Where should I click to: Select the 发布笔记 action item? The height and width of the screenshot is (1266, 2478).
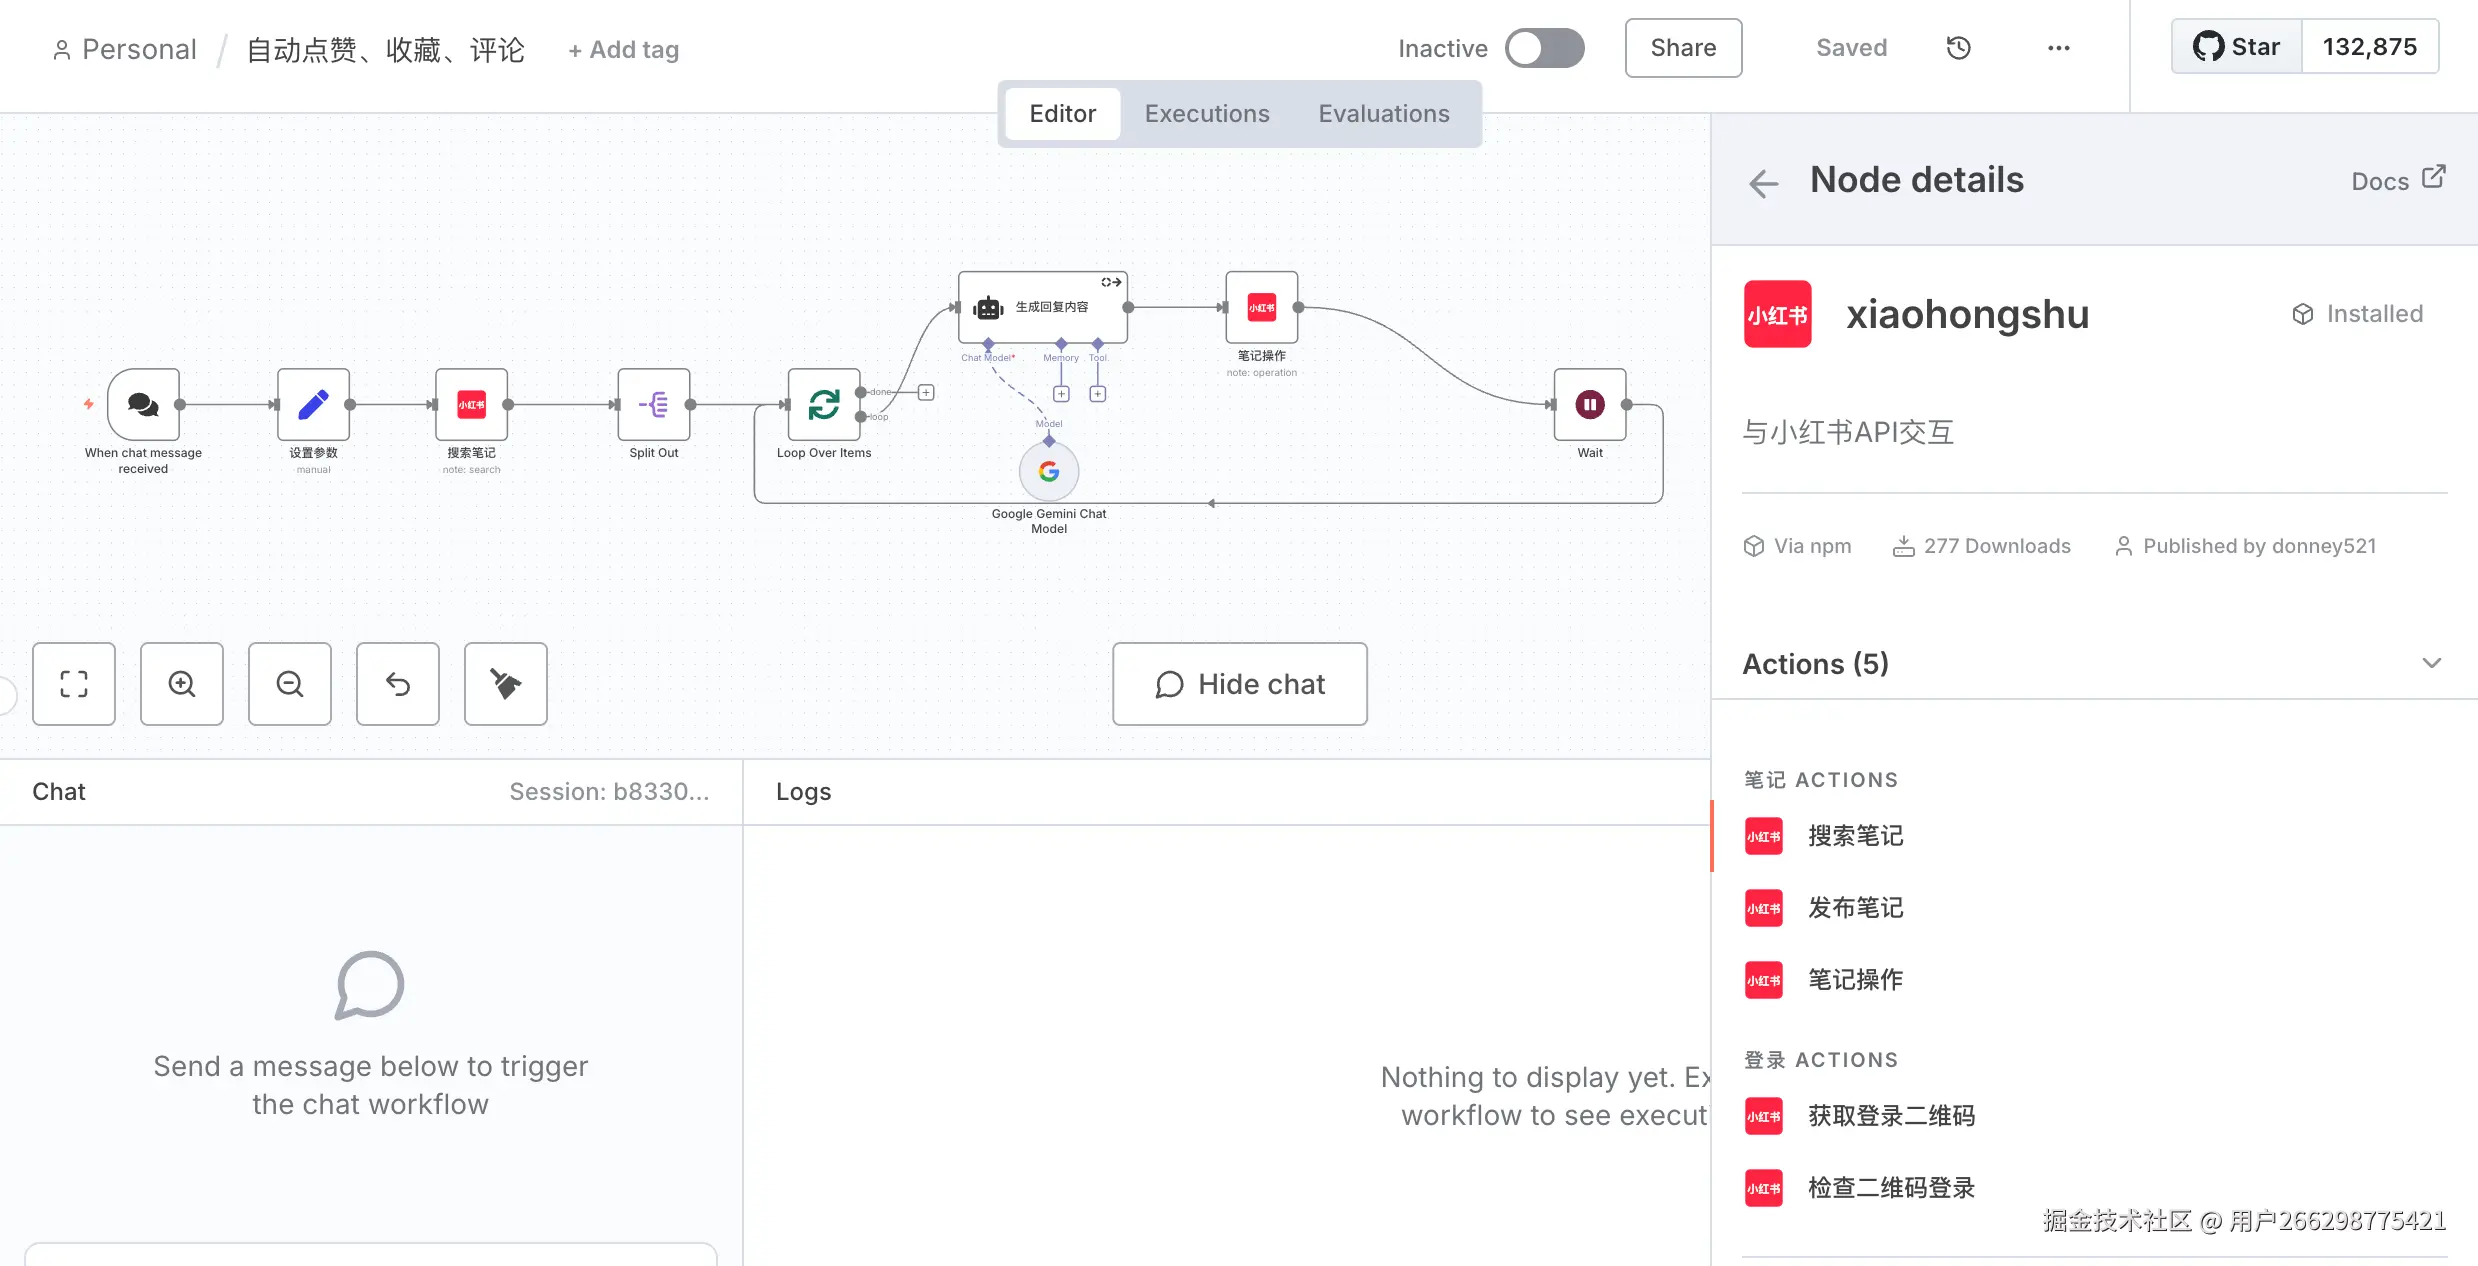[1855, 908]
